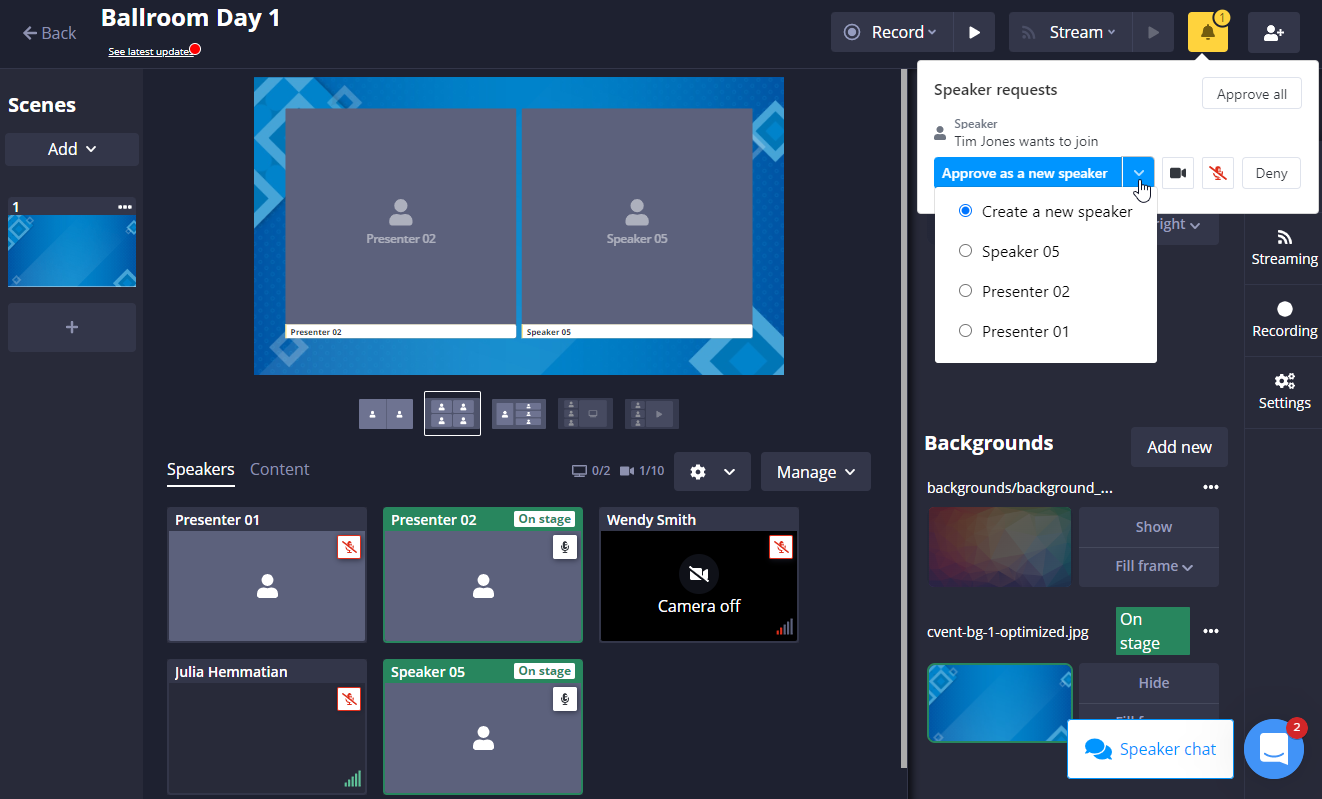Open the Streaming sidebar panel
Image resolution: width=1322 pixels, height=799 pixels.
(1284, 247)
